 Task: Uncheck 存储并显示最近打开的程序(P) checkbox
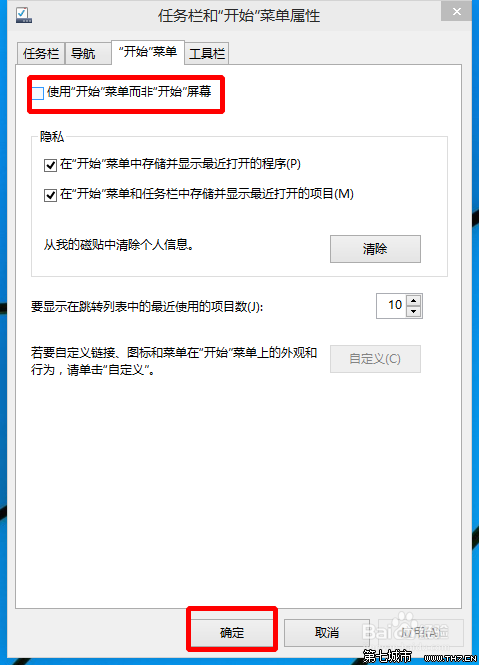[x=50, y=165]
